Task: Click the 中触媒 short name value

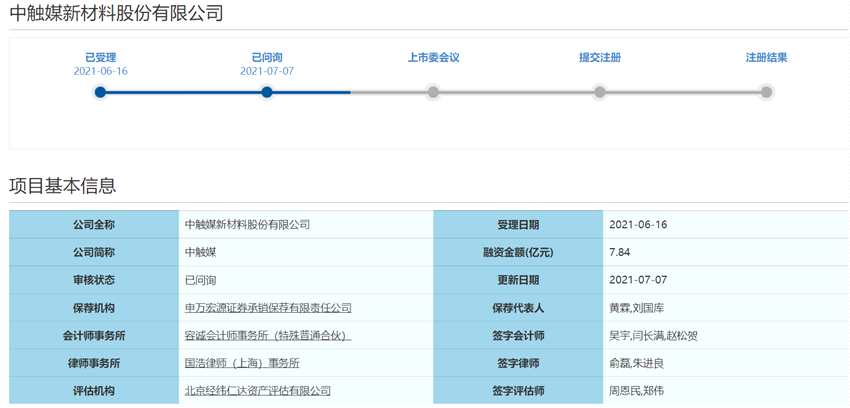Action: click(201, 252)
